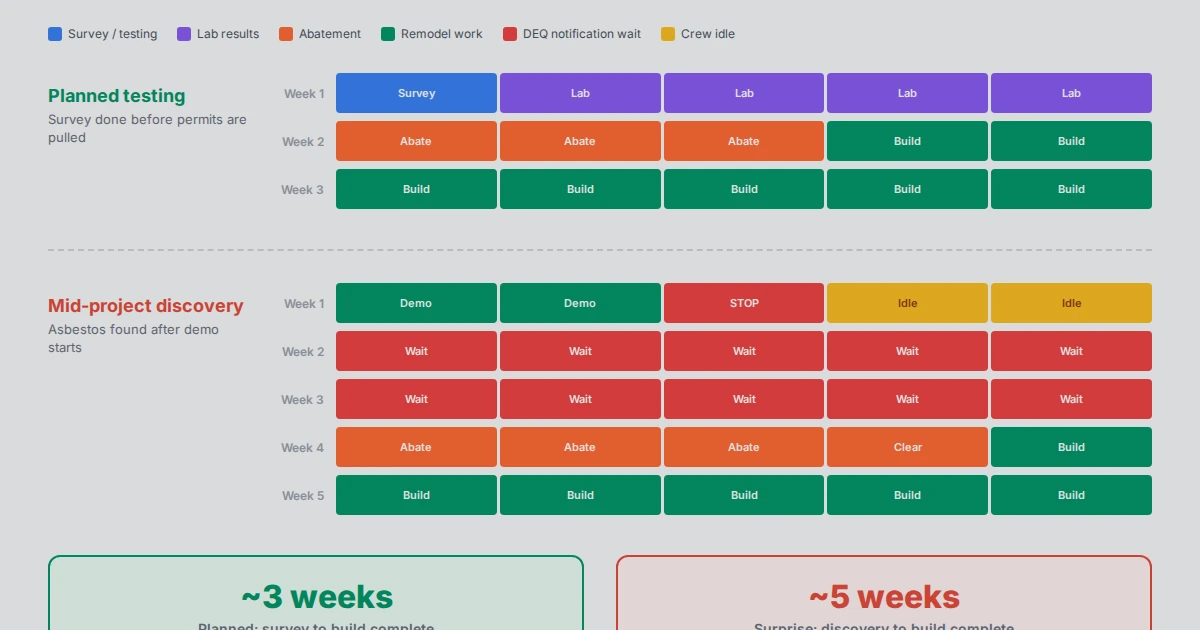Click Week 3 label under Mid-project discovery

pos(303,400)
